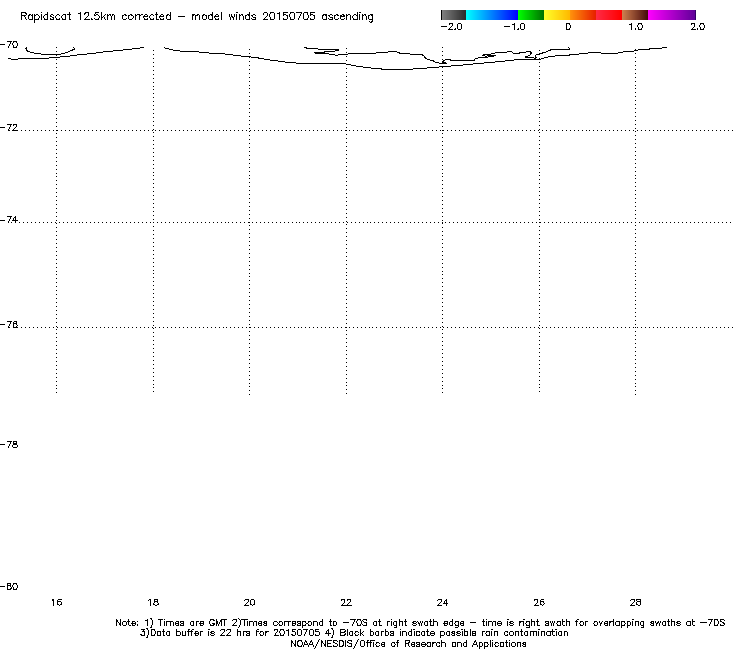
Task: Click the data buffer note line
Action: coord(354,633)
